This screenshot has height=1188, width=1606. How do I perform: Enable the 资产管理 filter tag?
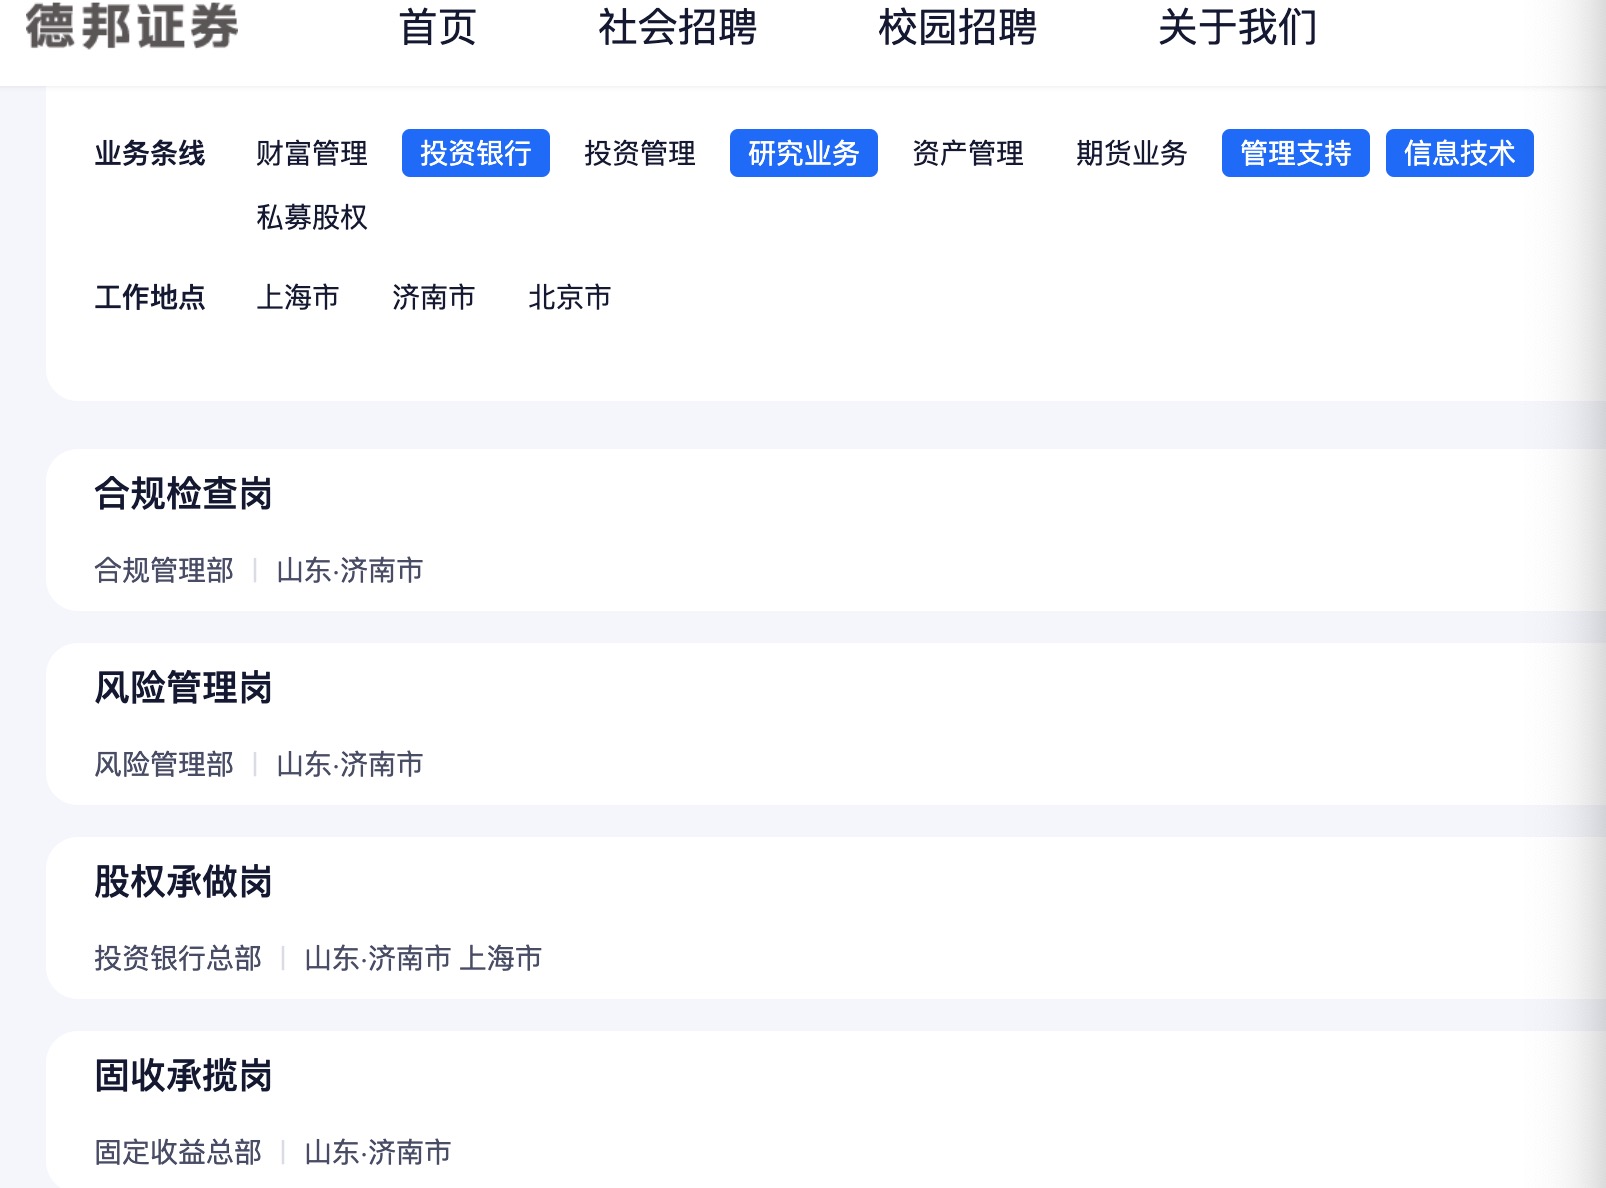click(967, 153)
